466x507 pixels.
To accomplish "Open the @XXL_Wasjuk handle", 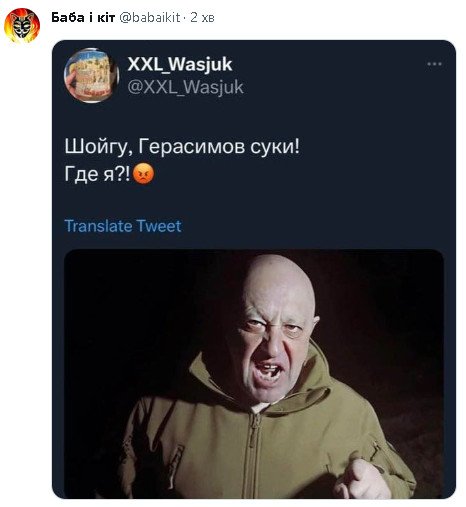I will coord(185,87).
